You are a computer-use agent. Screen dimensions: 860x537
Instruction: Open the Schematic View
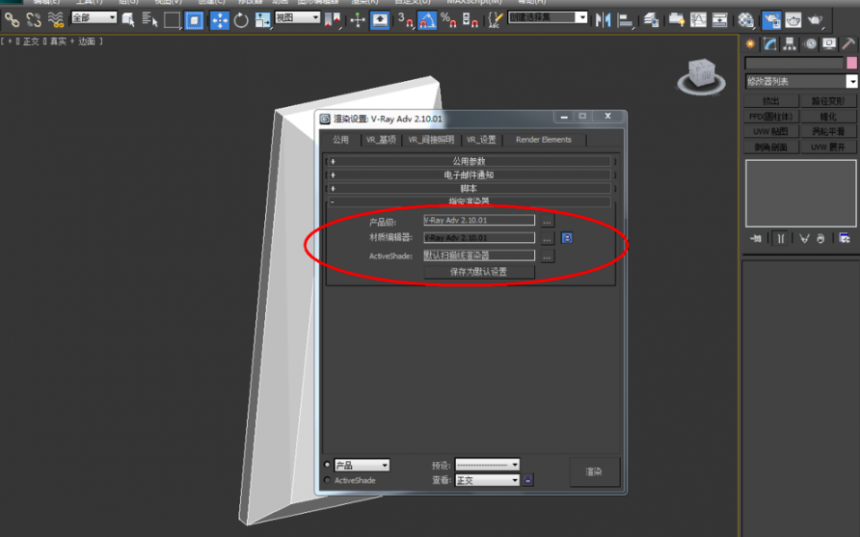pyautogui.click(x=720, y=21)
